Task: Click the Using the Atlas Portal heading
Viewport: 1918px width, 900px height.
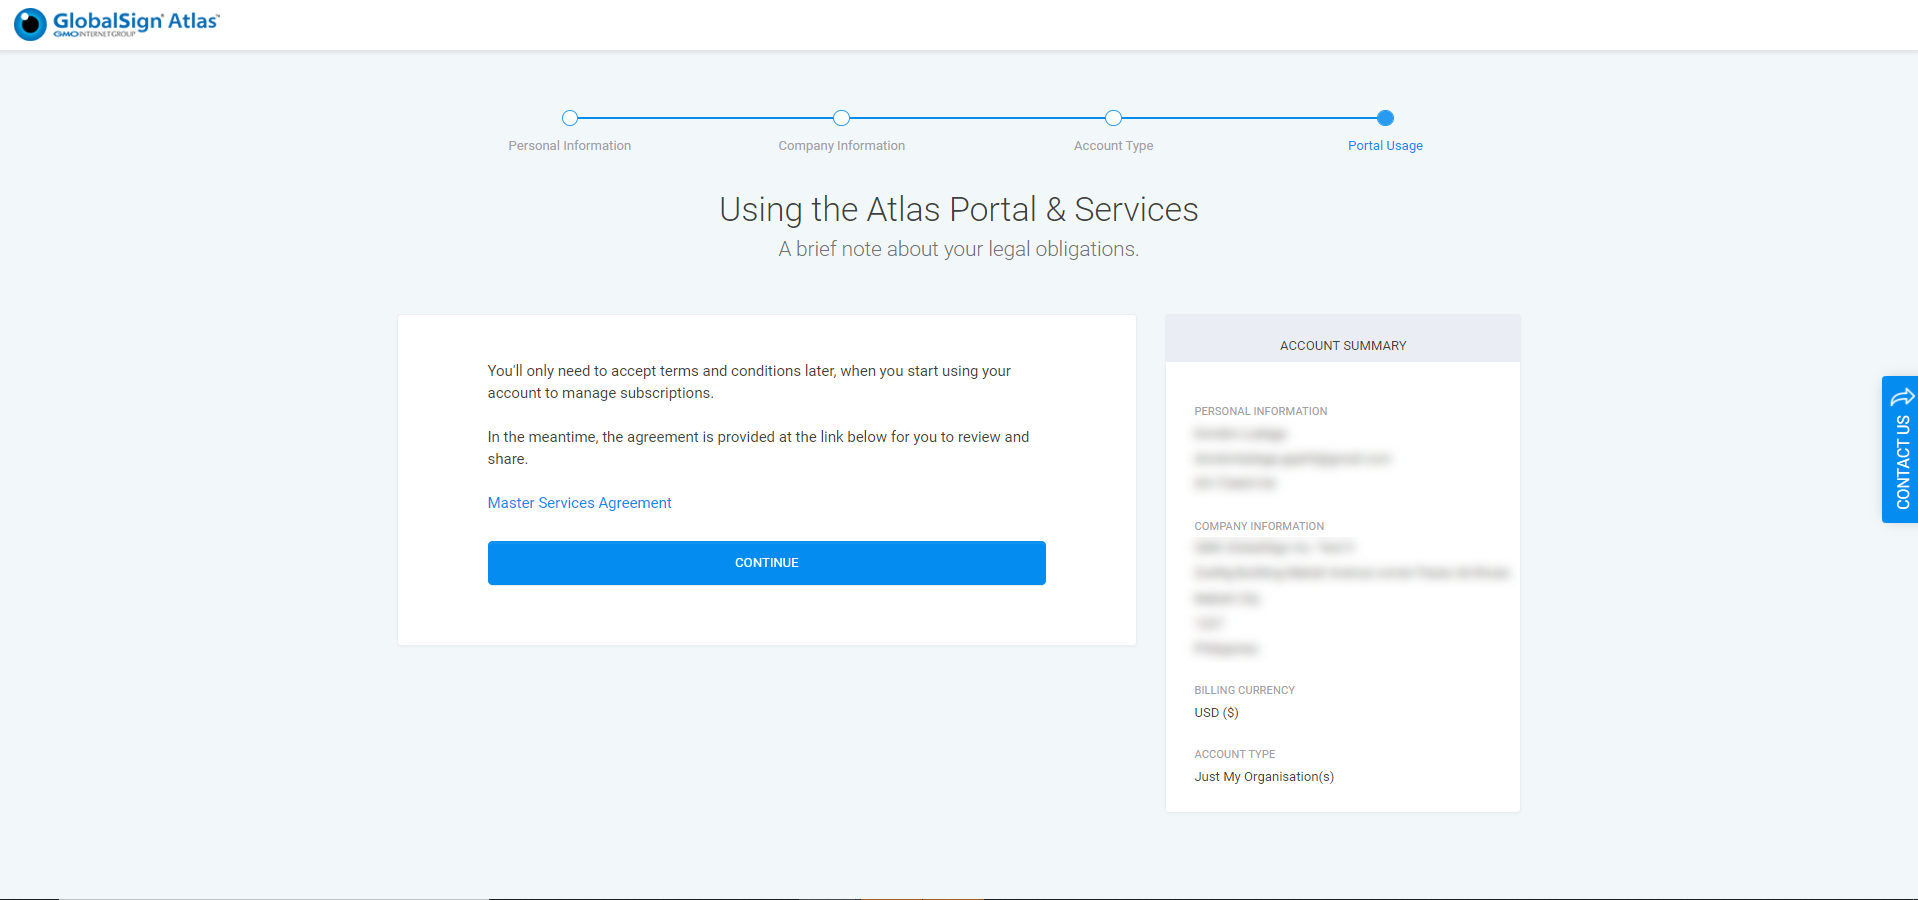Action: tap(958, 210)
